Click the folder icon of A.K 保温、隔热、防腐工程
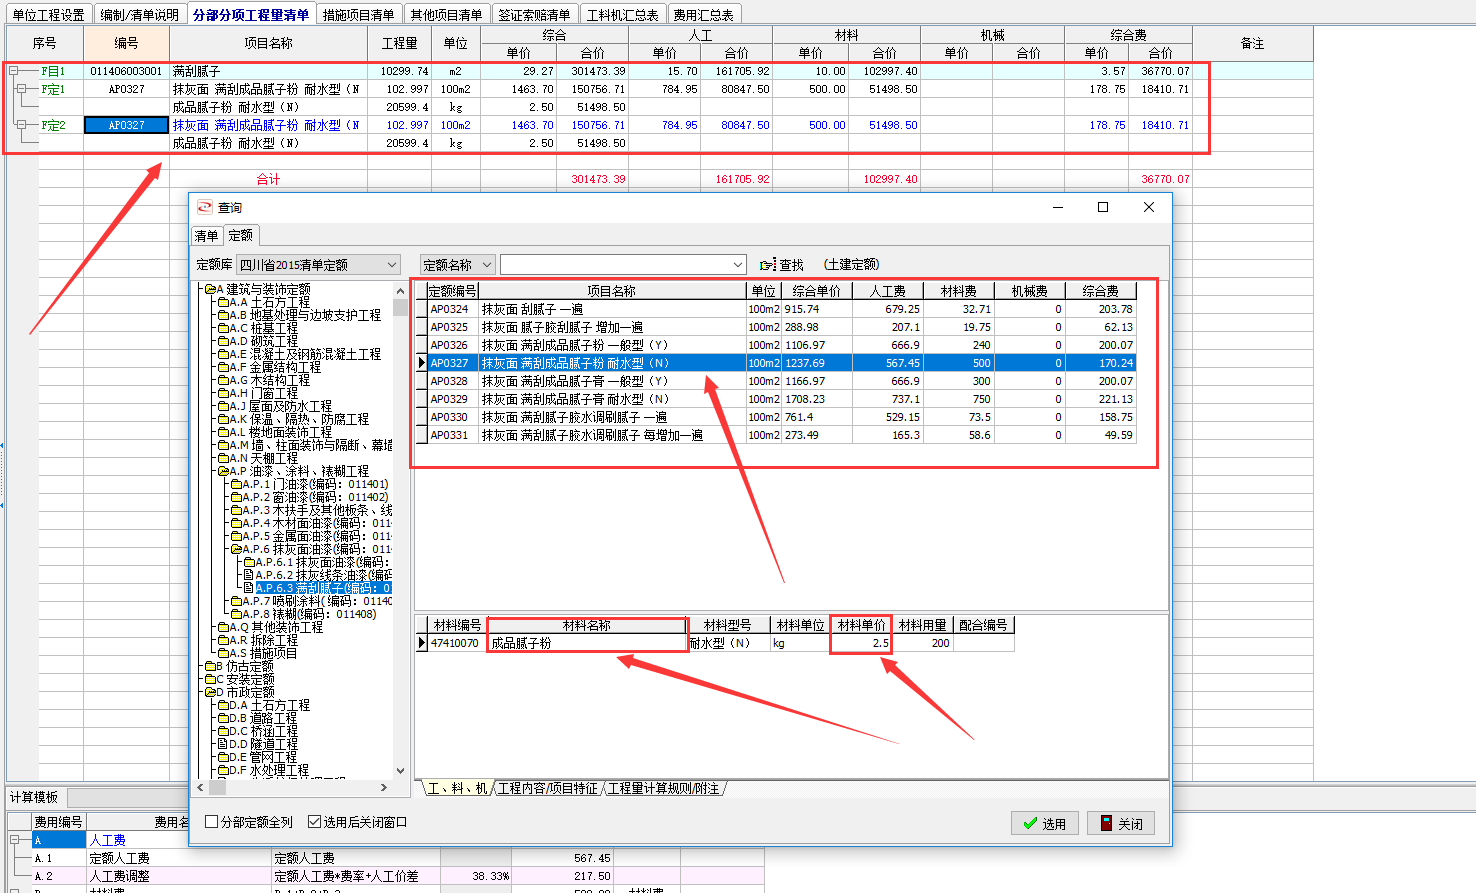This screenshot has width=1476, height=893. pos(224,419)
